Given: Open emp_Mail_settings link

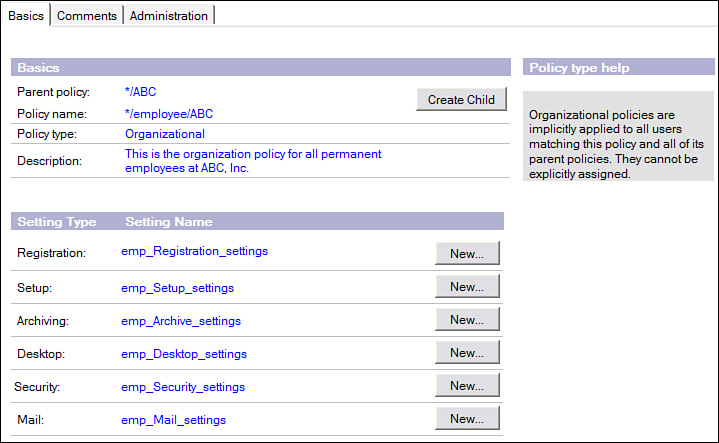Looking at the screenshot, I should tap(173, 420).
